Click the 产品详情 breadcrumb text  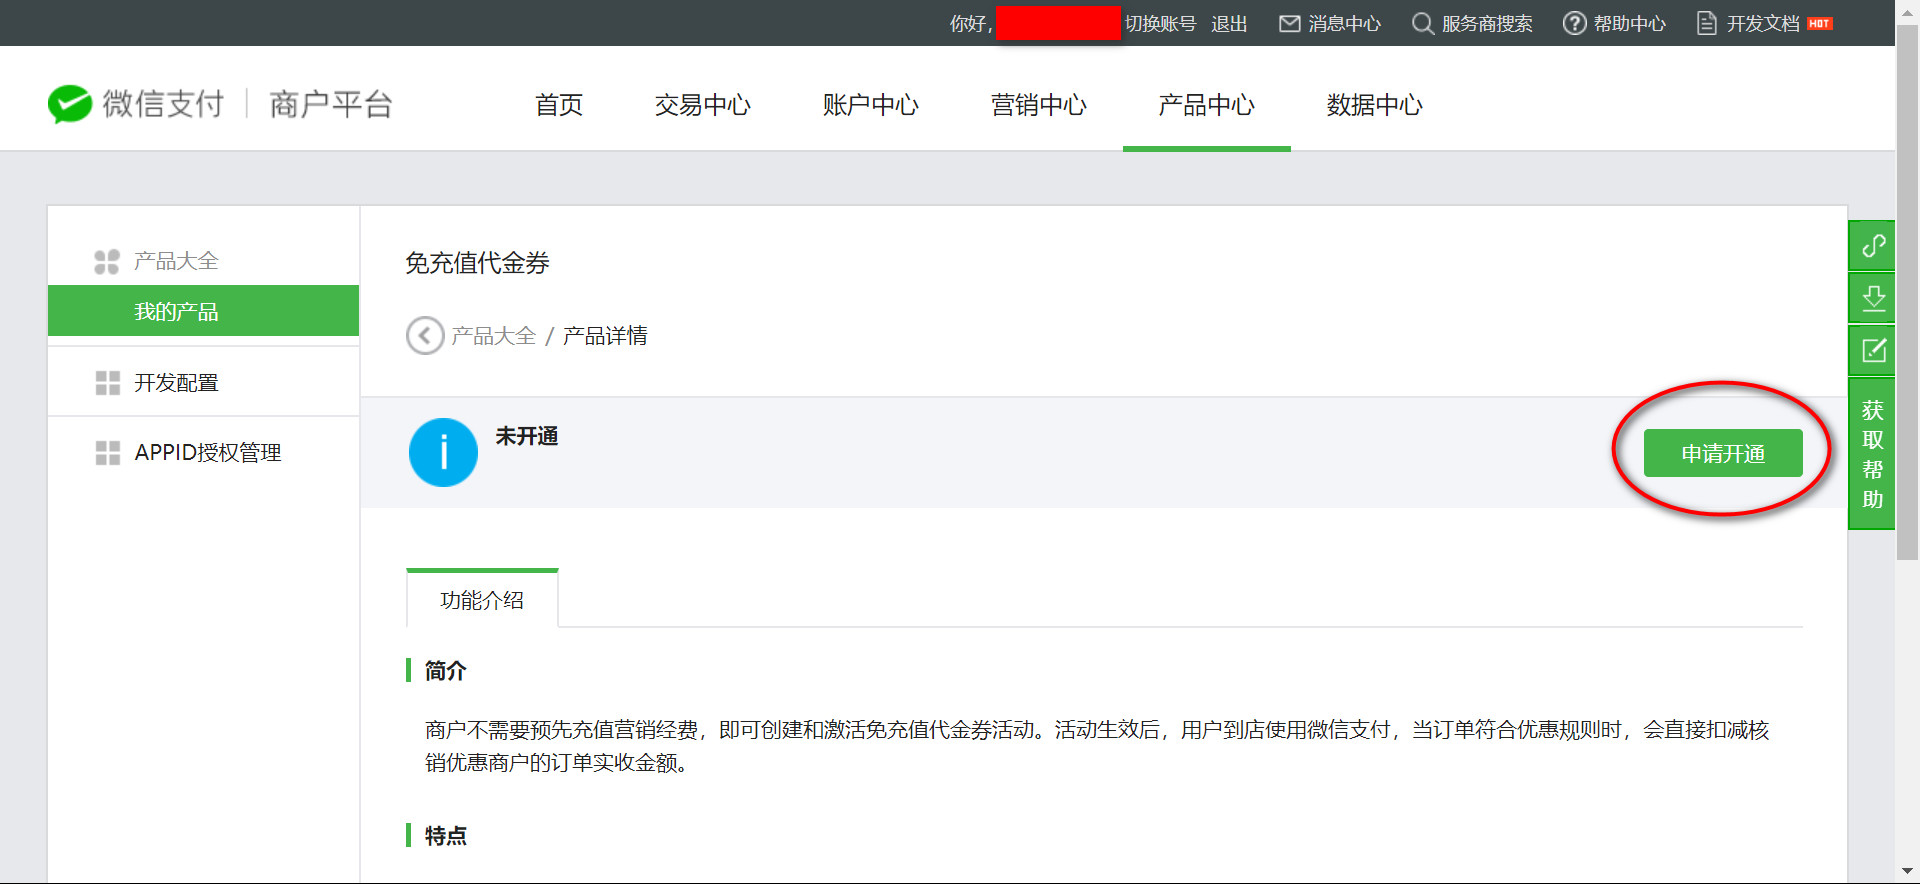coord(604,335)
